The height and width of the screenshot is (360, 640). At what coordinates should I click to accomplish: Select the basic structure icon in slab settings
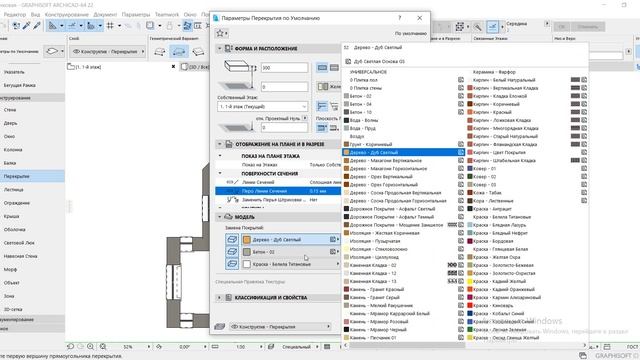click(x=322, y=67)
